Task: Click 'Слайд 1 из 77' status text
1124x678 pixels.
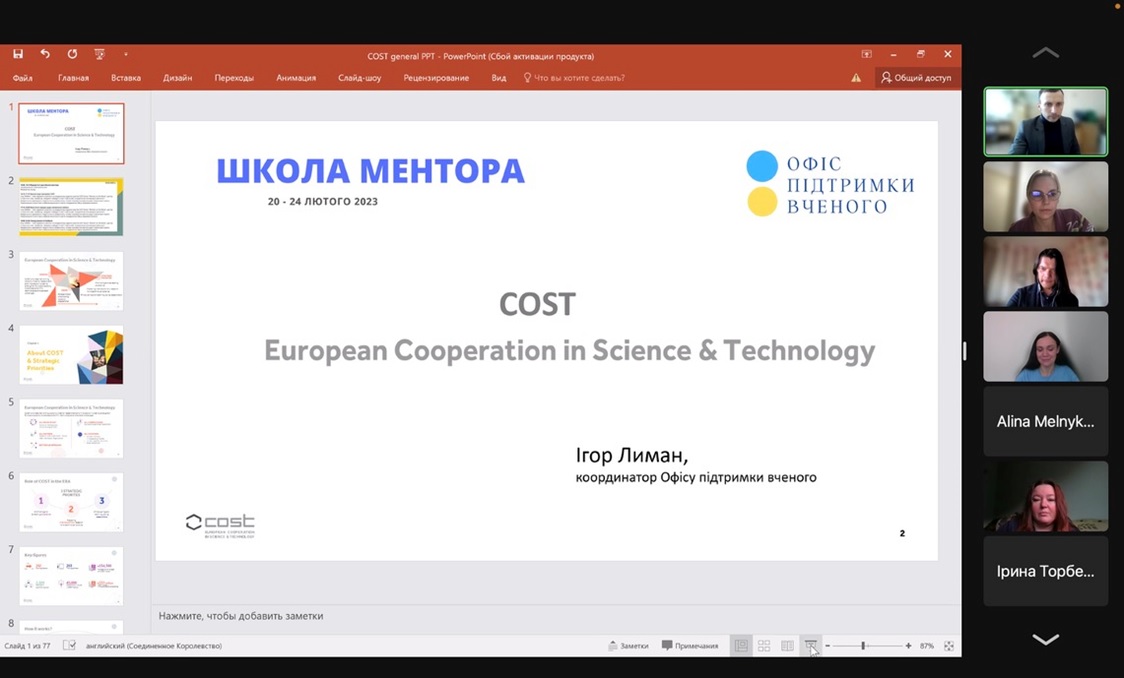Action: point(27,646)
